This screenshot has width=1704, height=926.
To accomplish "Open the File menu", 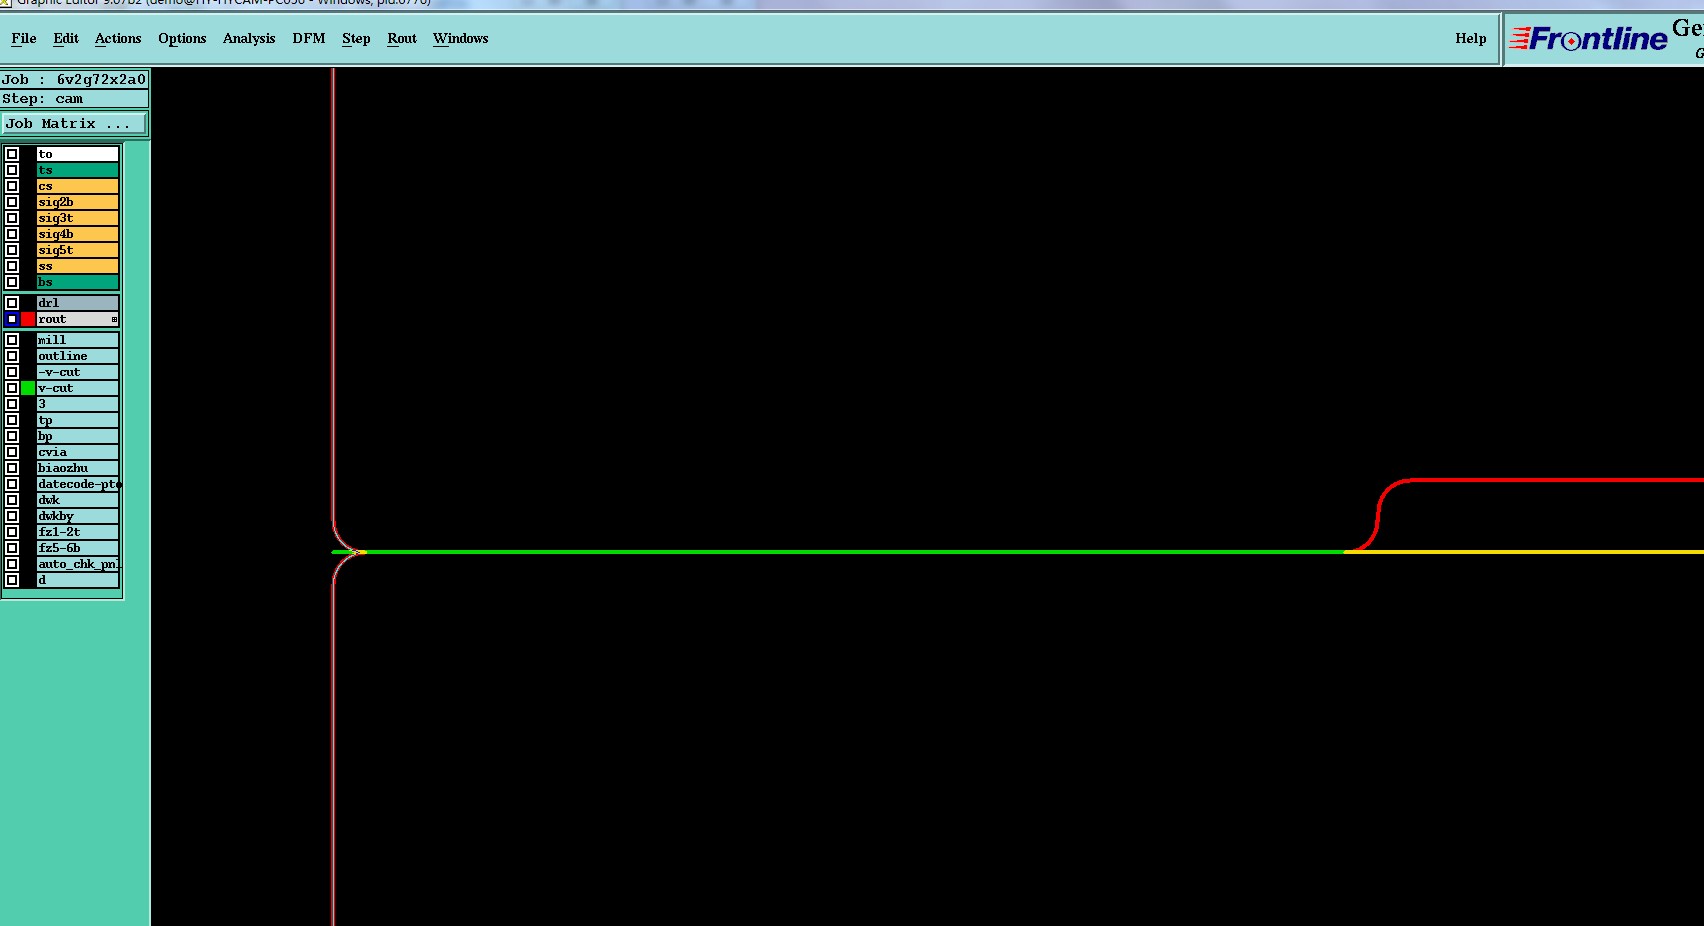I will pos(23,39).
